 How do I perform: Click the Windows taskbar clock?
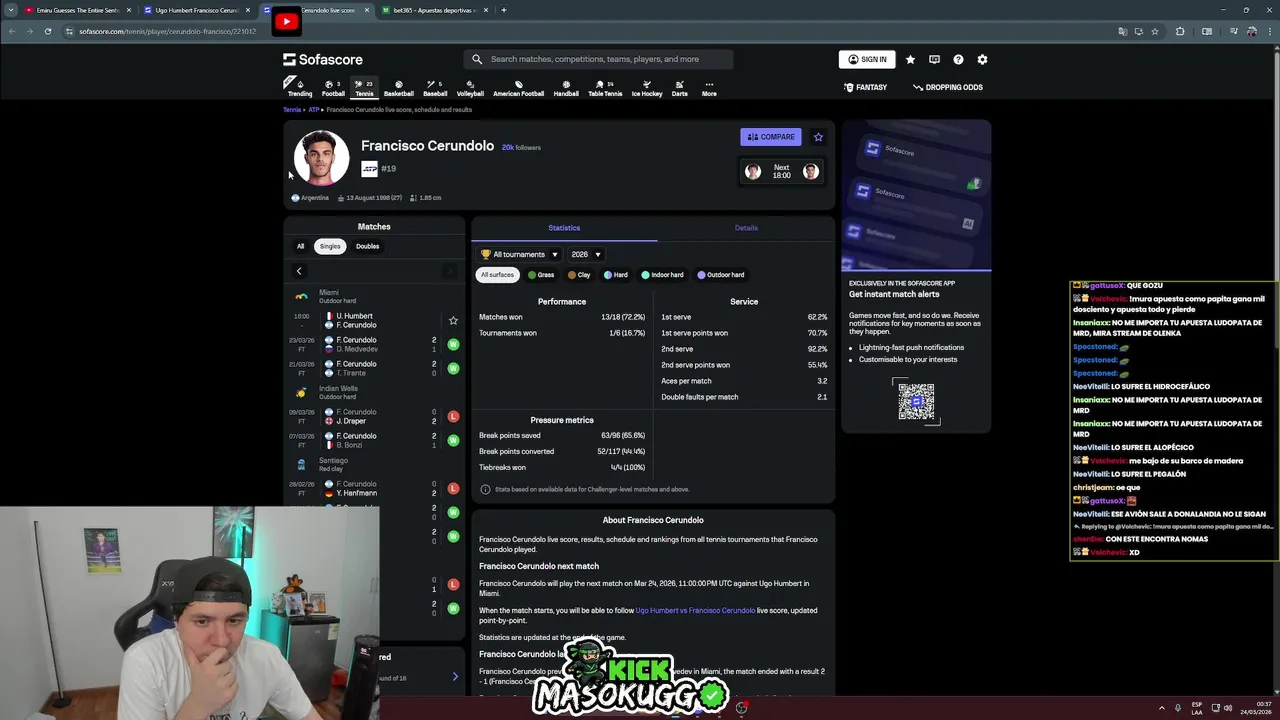(1256, 708)
